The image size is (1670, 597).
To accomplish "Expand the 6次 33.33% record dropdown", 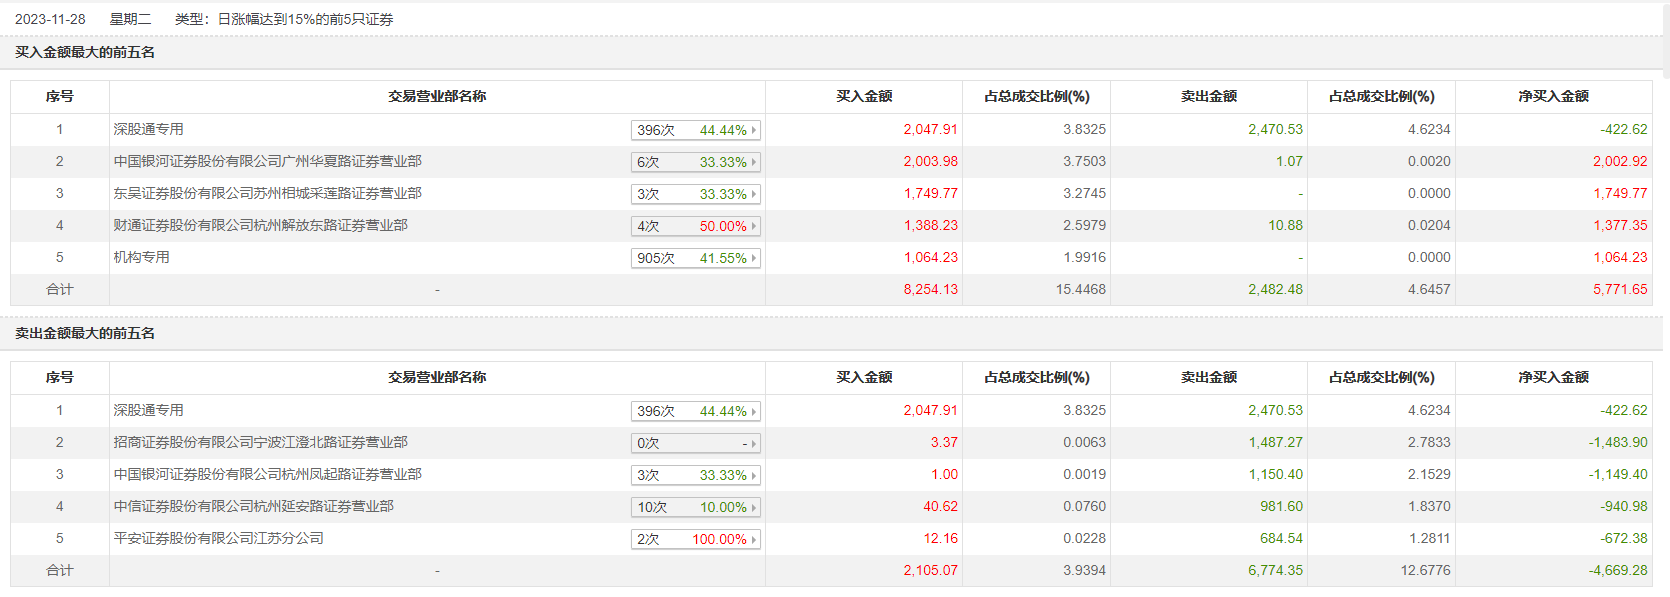I will [x=696, y=162].
